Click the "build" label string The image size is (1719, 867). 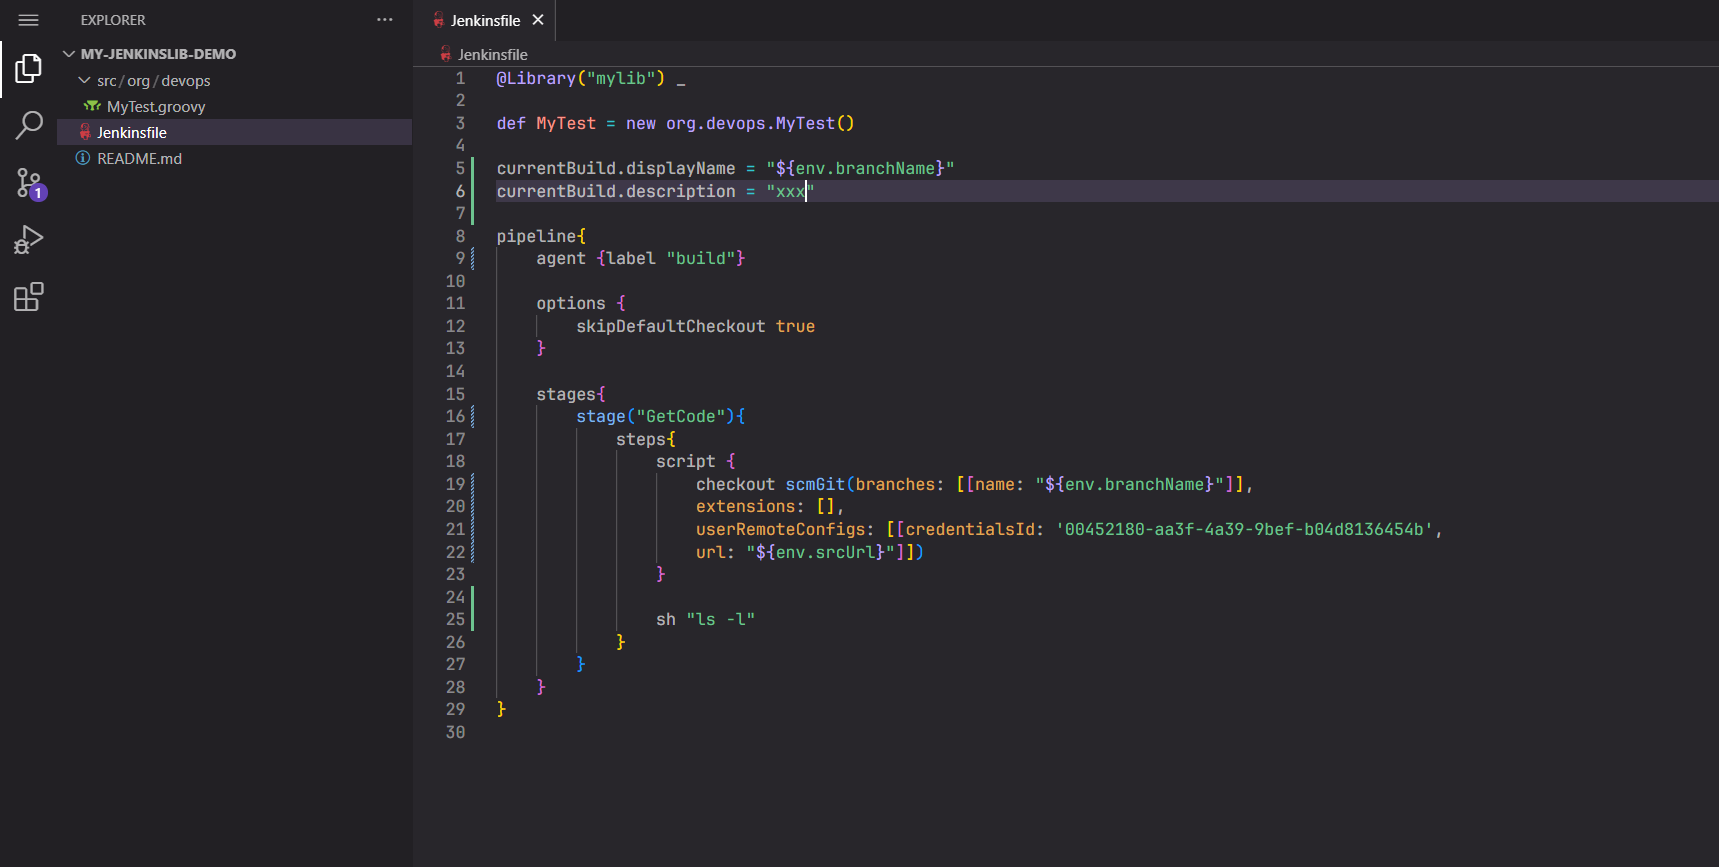tap(701, 258)
